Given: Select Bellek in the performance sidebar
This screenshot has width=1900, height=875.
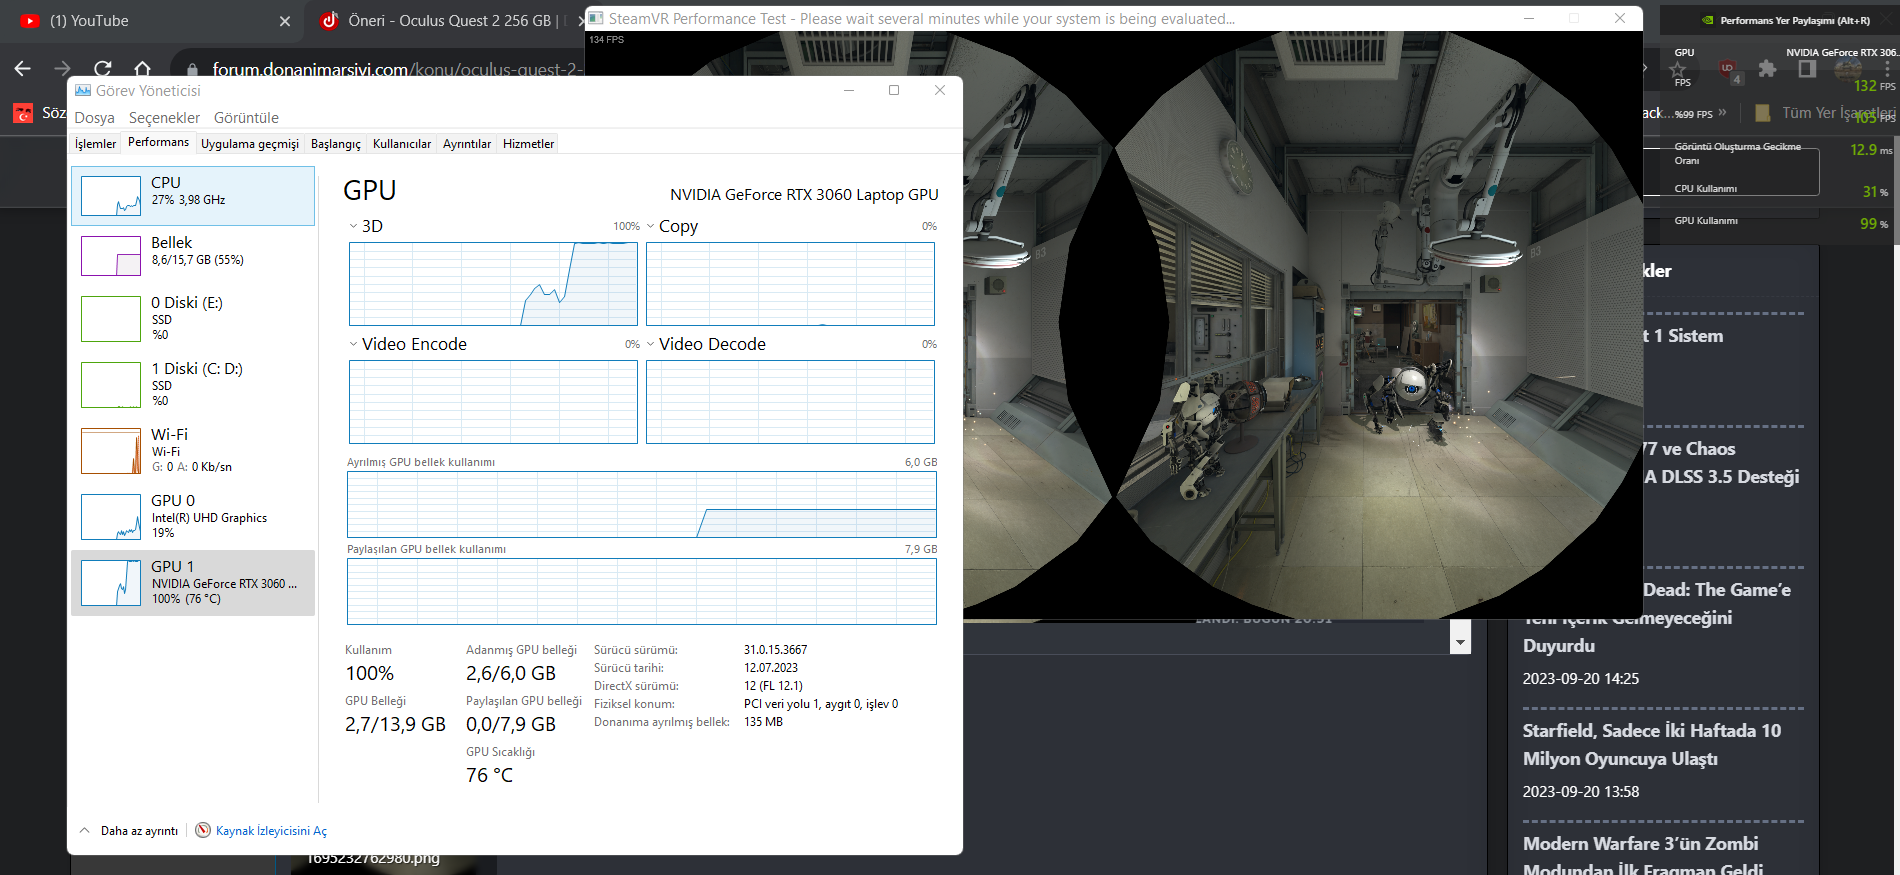Looking at the screenshot, I should click(x=193, y=256).
